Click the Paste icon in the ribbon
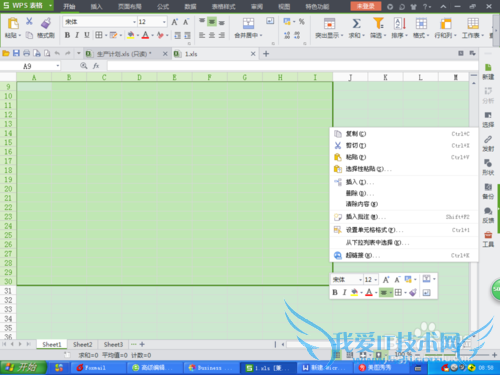 click(13, 23)
